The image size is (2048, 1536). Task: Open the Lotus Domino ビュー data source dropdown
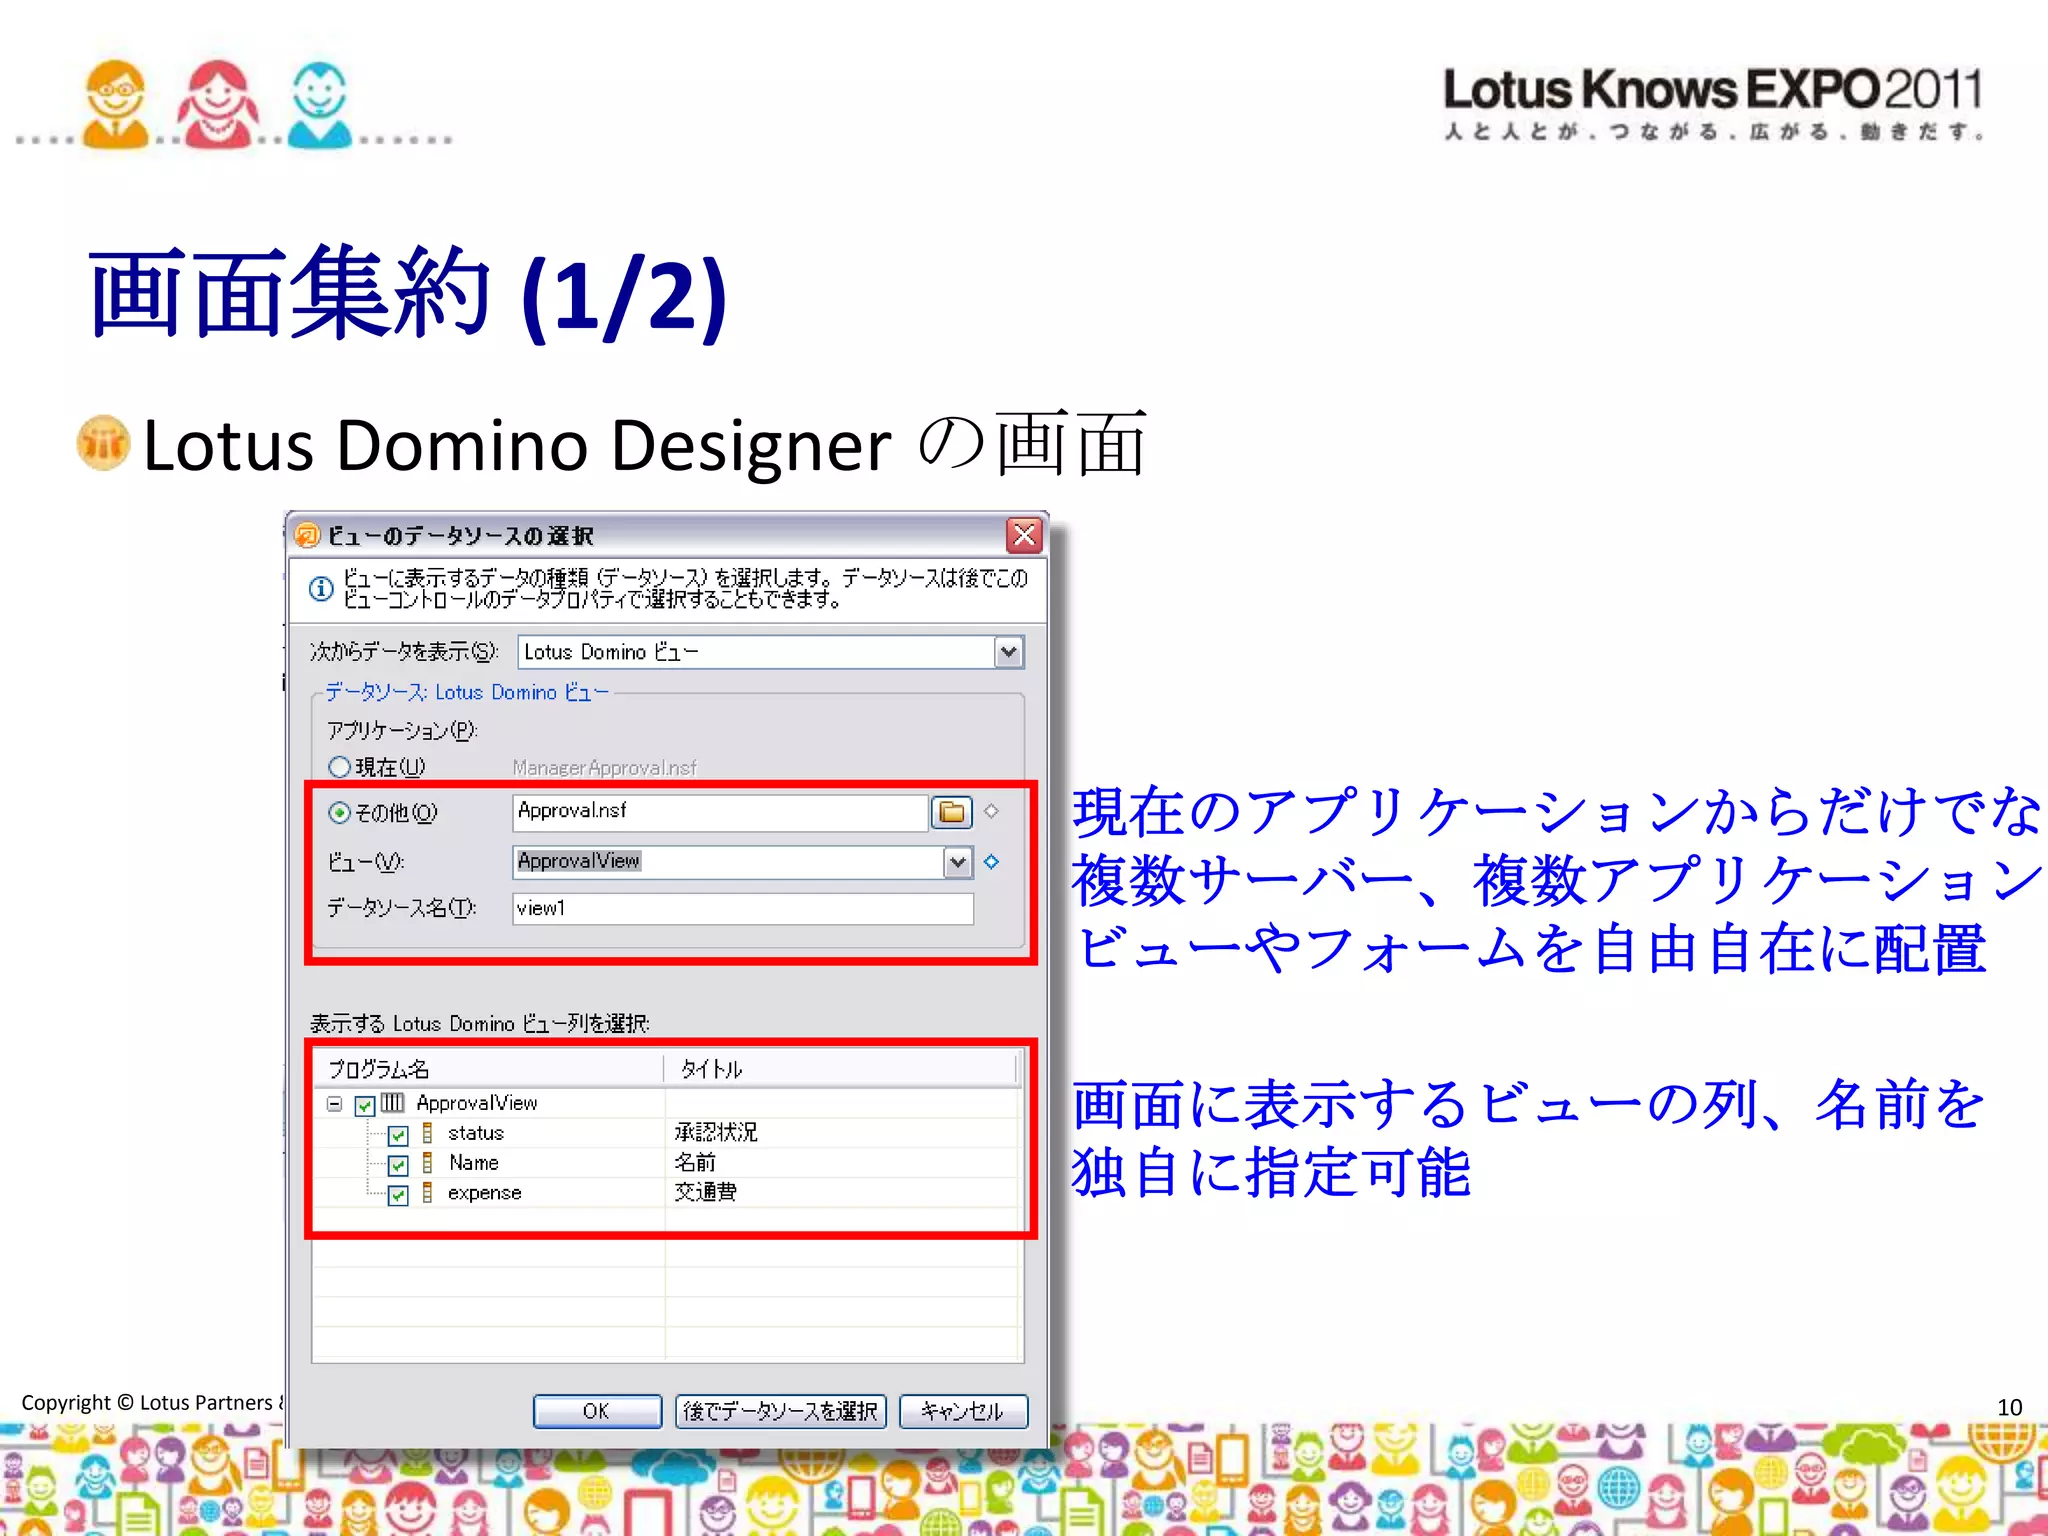click(1008, 652)
